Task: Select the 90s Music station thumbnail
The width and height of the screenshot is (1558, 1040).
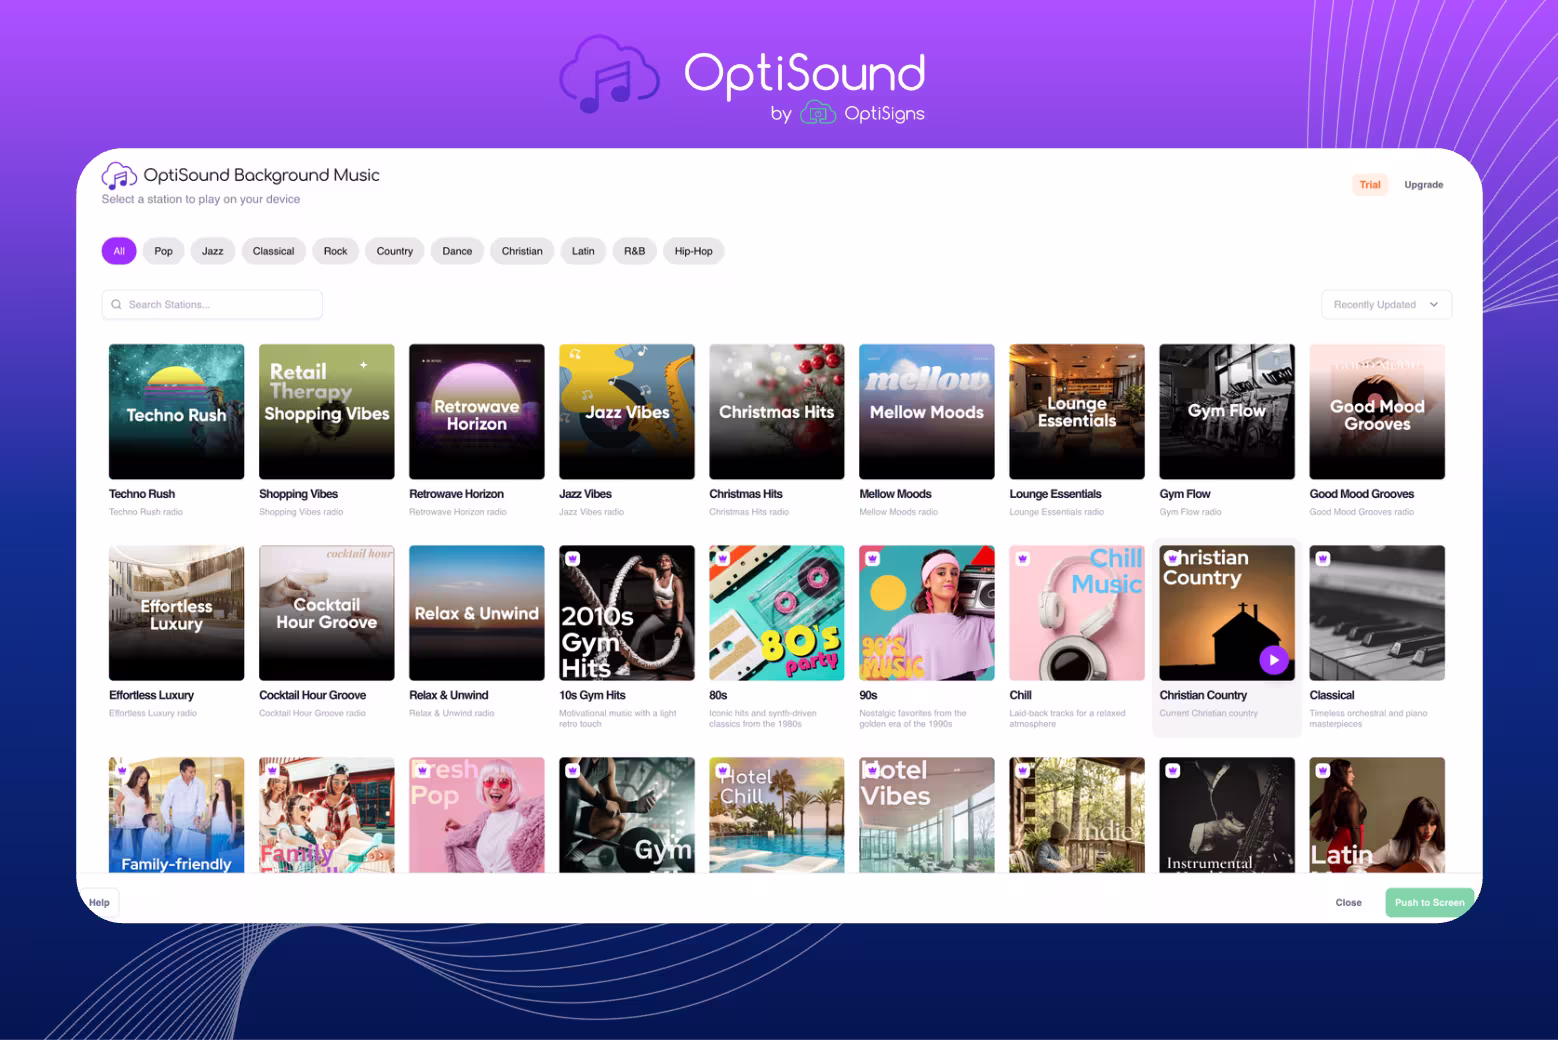Action: click(x=927, y=613)
